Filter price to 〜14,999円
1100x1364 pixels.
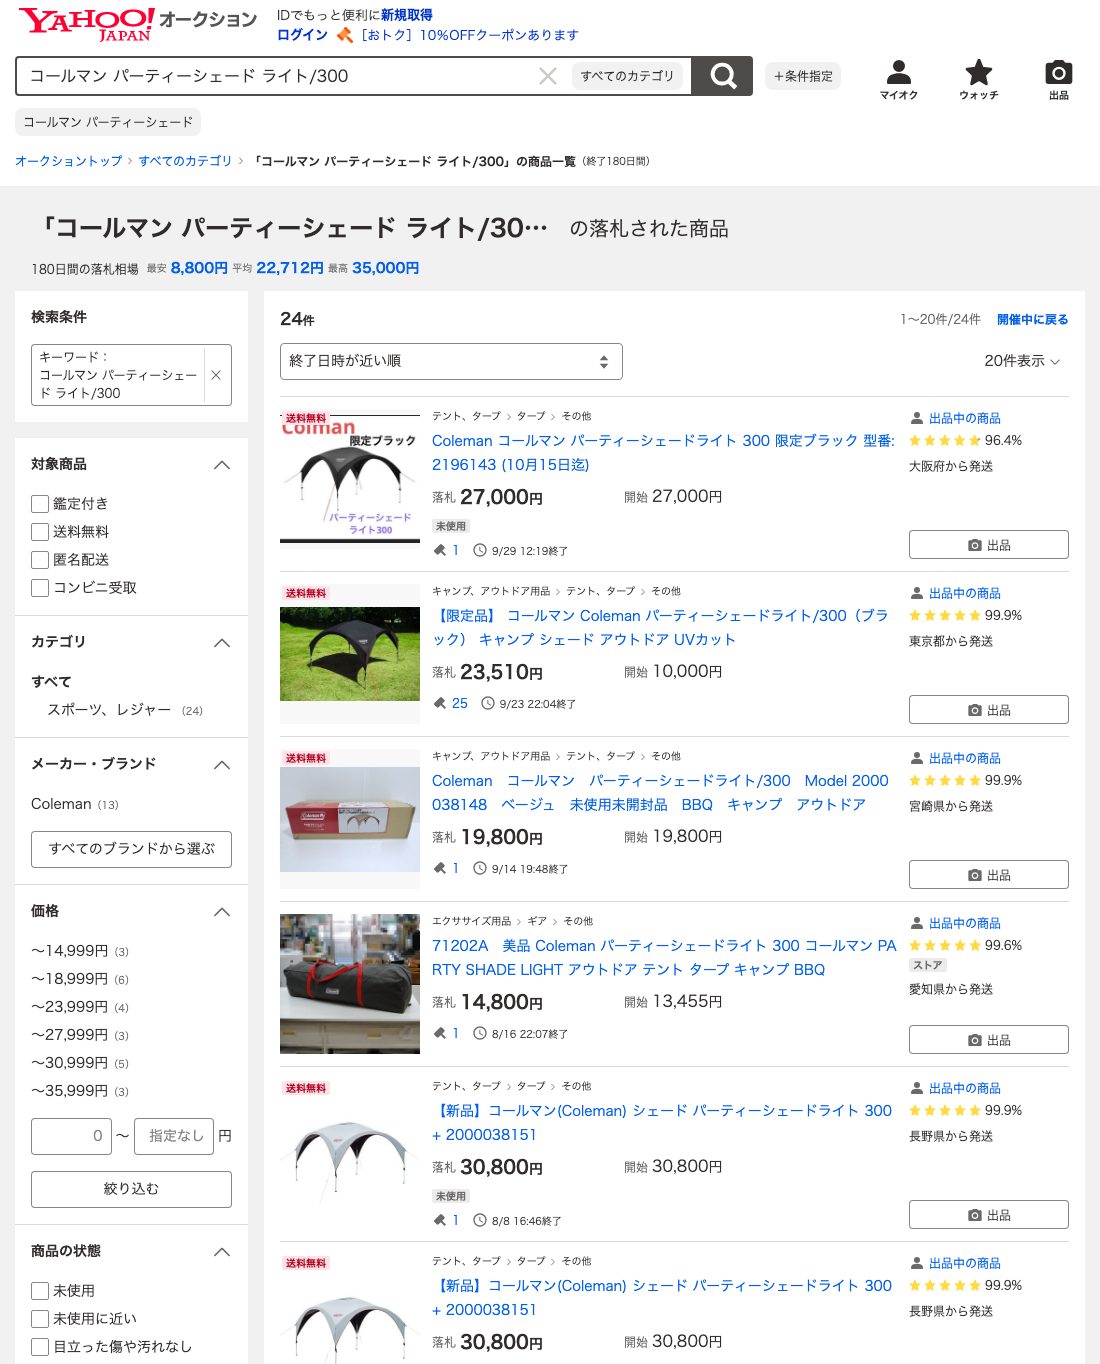click(69, 951)
